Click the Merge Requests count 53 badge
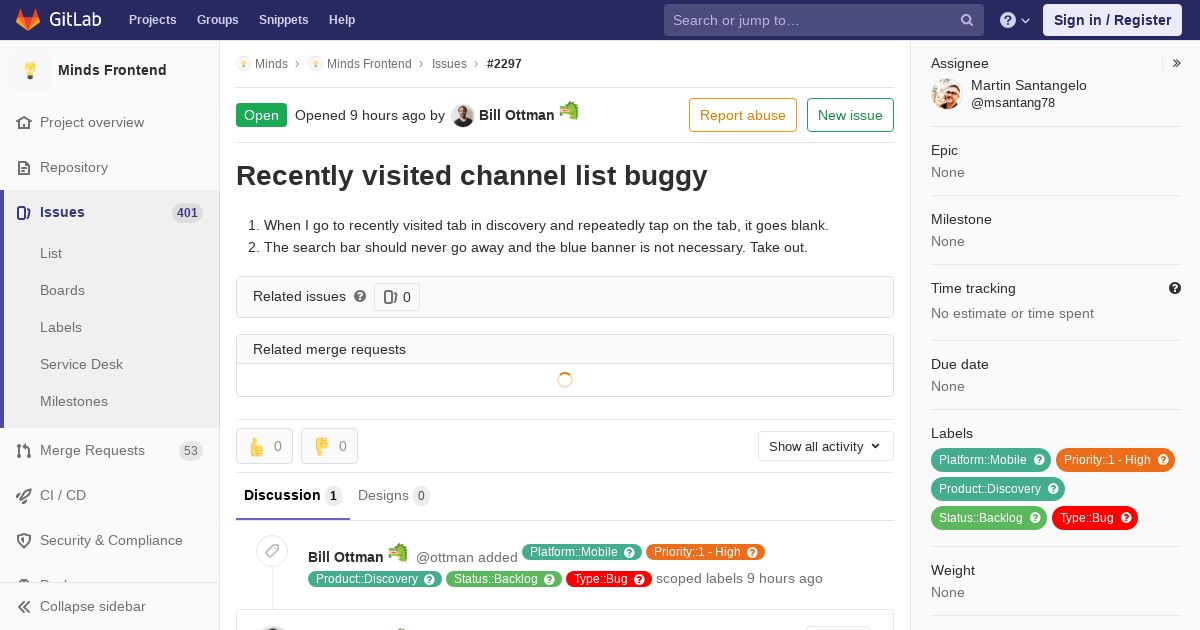Image resolution: width=1200 pixels, height=630 pixels. [191, 451]
